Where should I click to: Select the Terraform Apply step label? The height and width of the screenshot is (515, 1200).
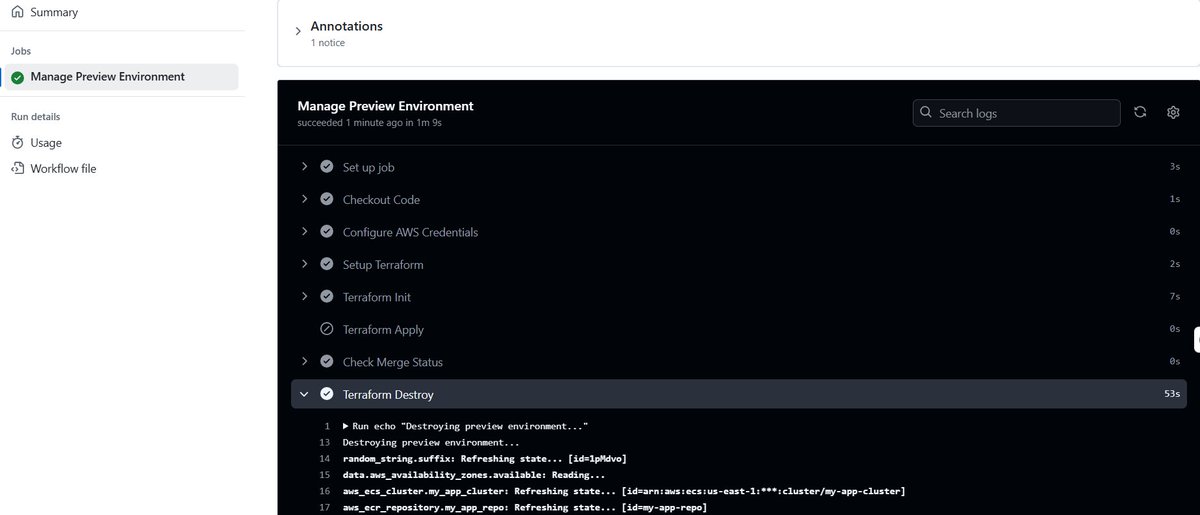pos(383,330)
